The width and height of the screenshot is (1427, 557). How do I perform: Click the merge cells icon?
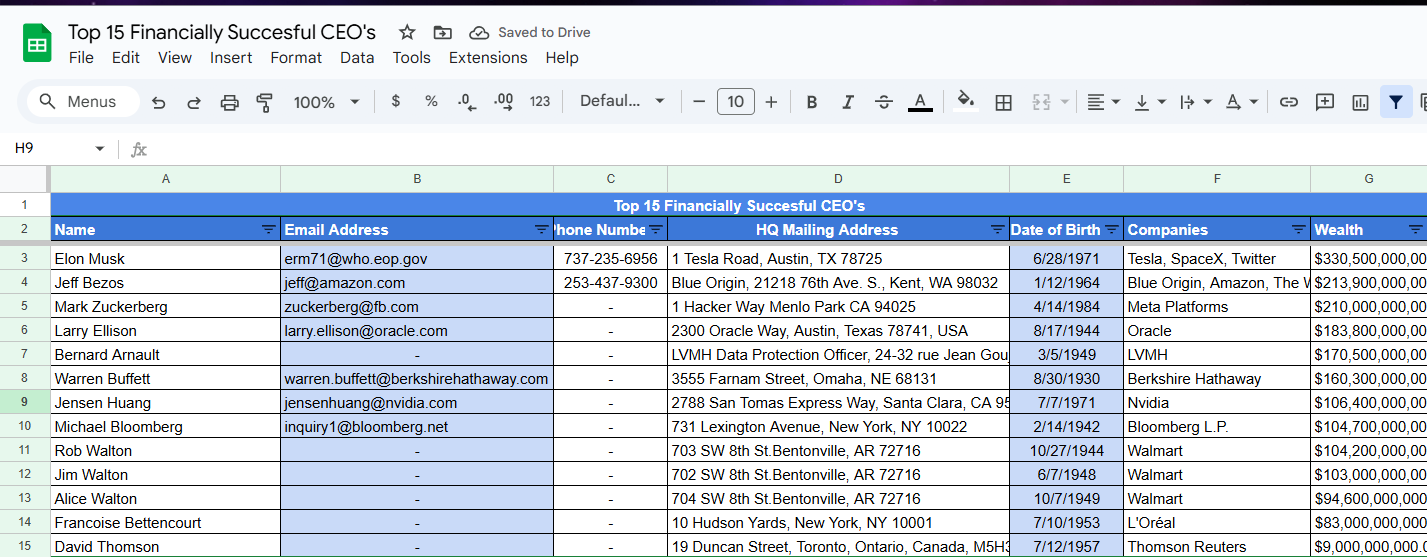pos(1041,102)
